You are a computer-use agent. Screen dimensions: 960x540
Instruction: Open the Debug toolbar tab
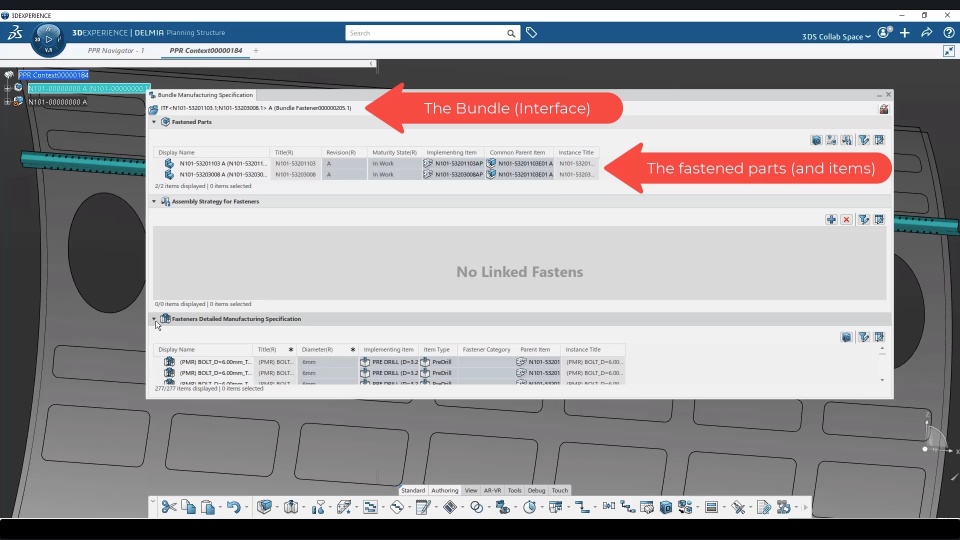pyautogui.click(x=536, y=490)
